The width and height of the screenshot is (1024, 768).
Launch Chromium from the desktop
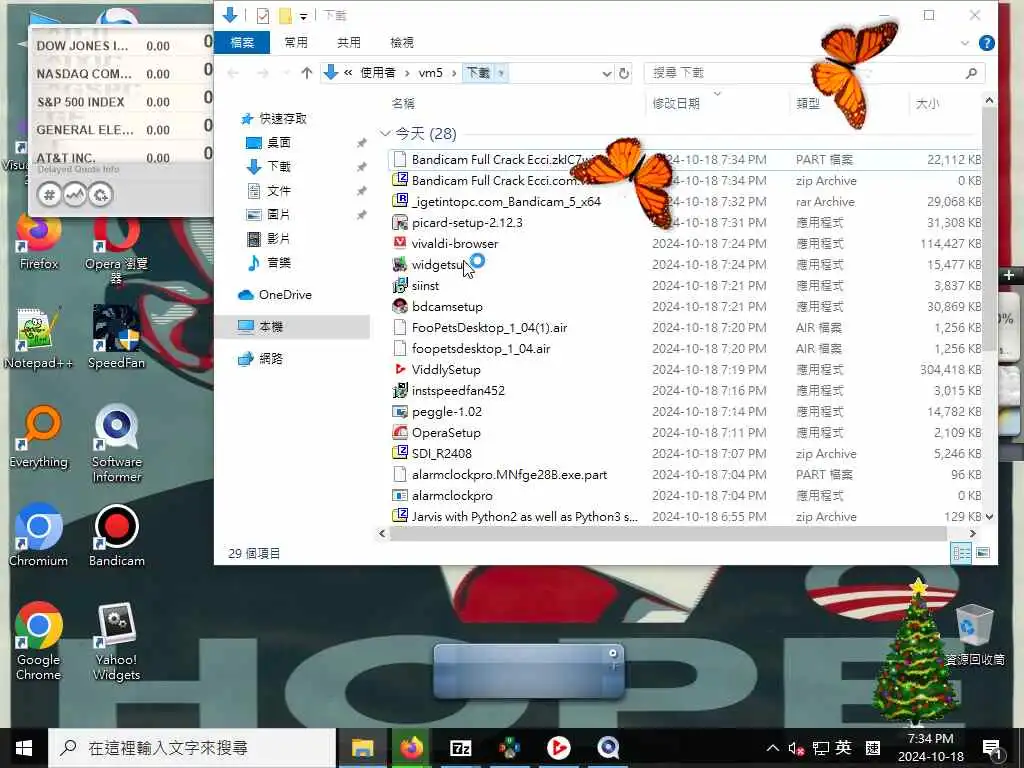[x=39, y=536]
